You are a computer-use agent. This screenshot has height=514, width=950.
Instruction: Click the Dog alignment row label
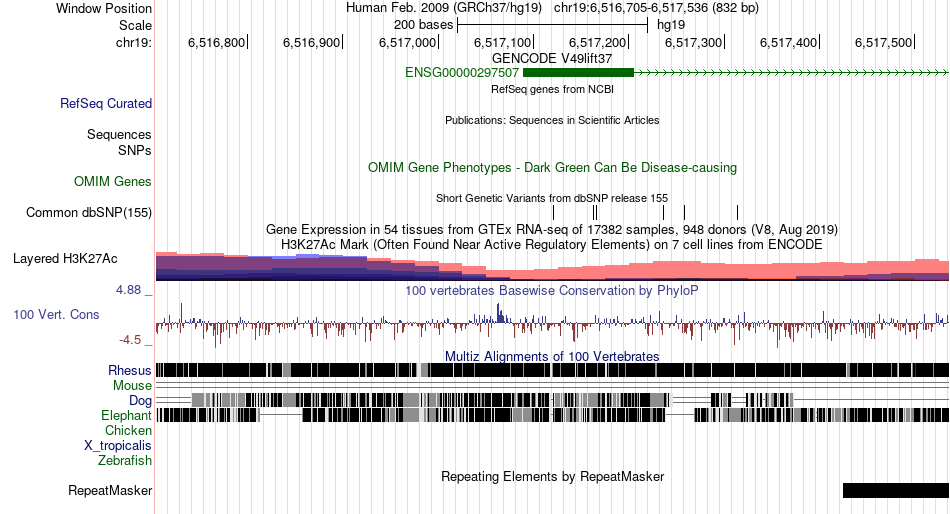(140, 401)
